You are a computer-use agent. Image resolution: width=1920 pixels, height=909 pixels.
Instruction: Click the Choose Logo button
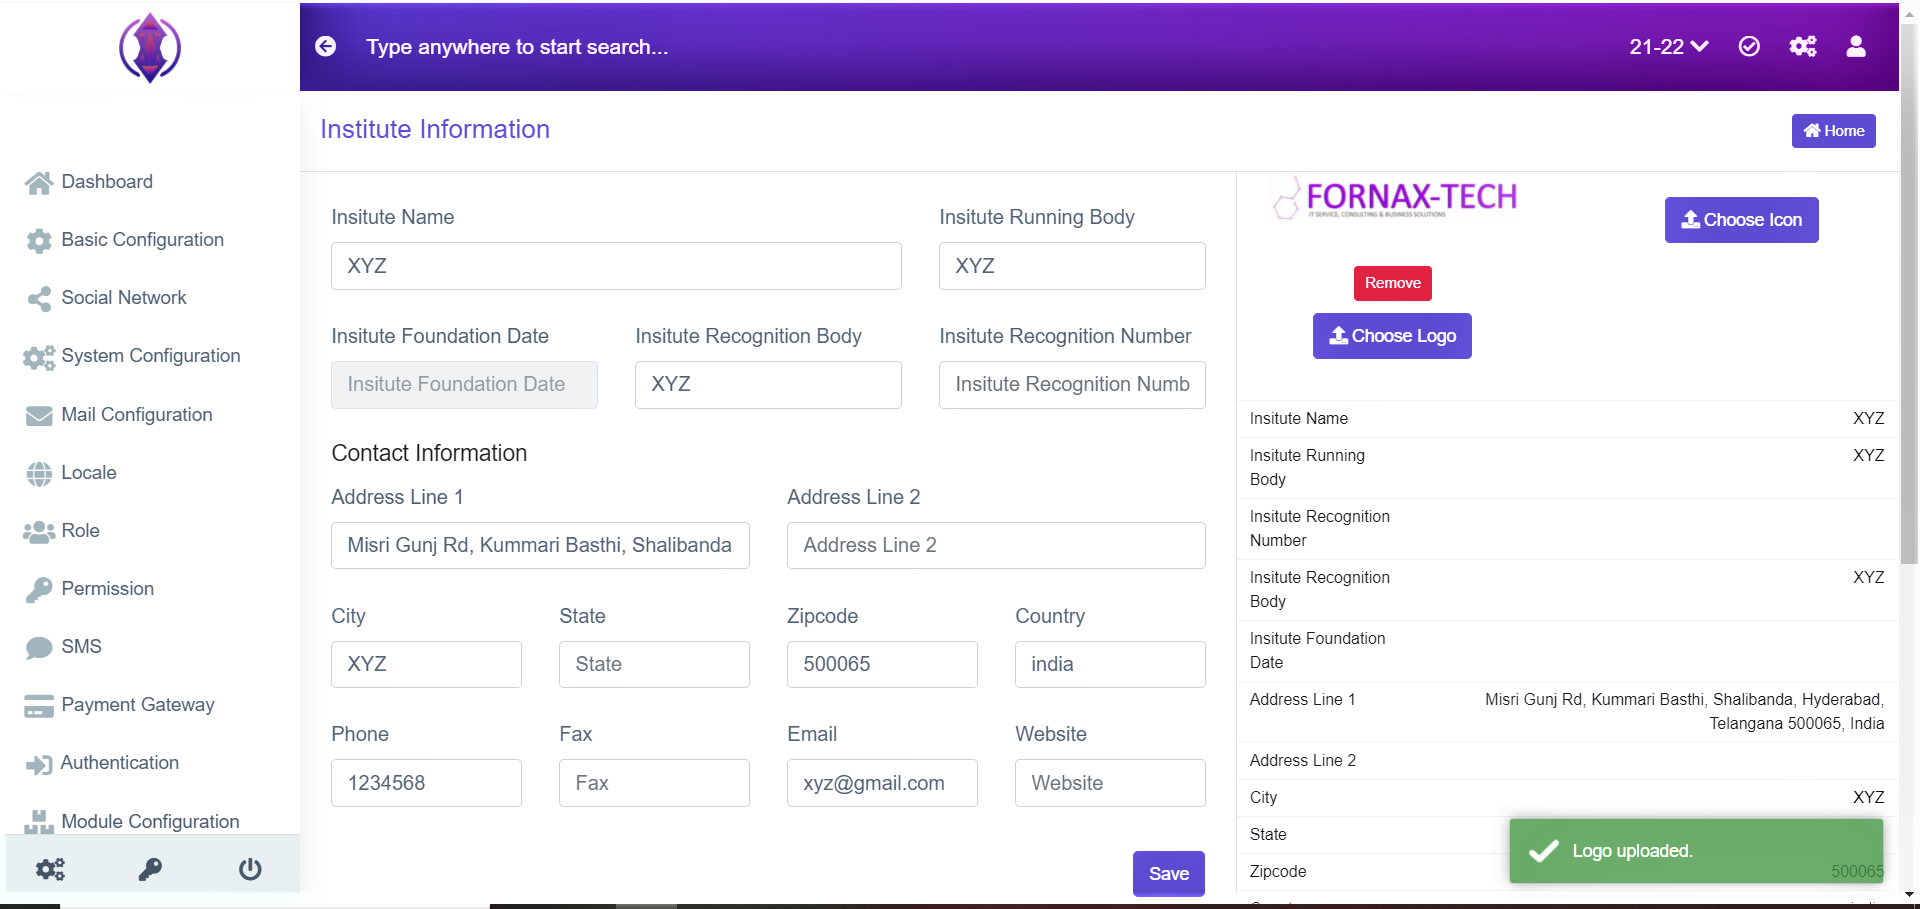click(x=1392, y=336)
